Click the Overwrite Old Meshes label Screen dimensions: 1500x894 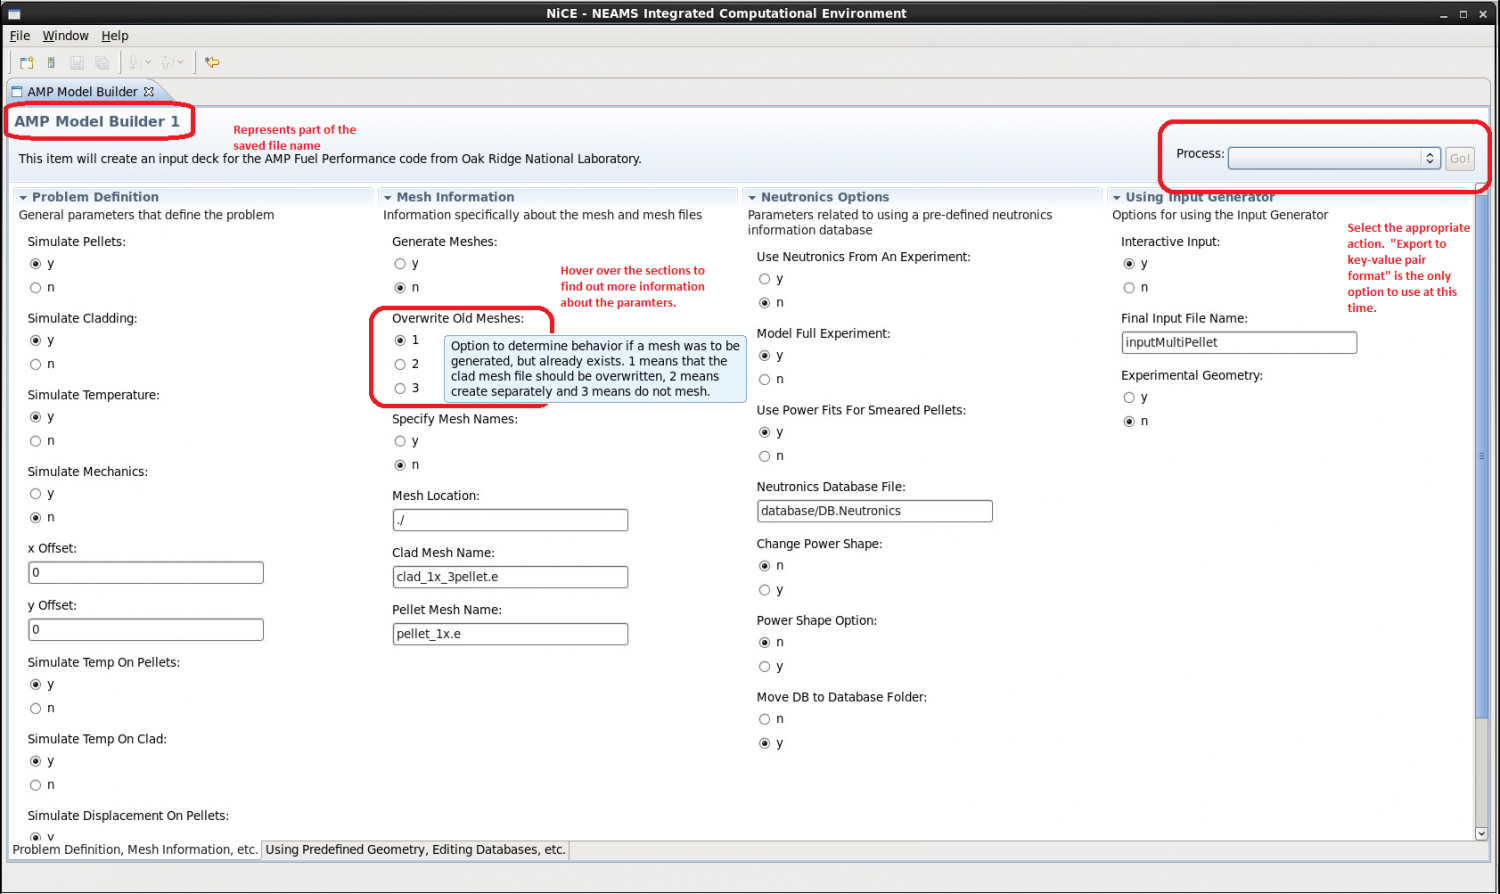pos(458,319)
